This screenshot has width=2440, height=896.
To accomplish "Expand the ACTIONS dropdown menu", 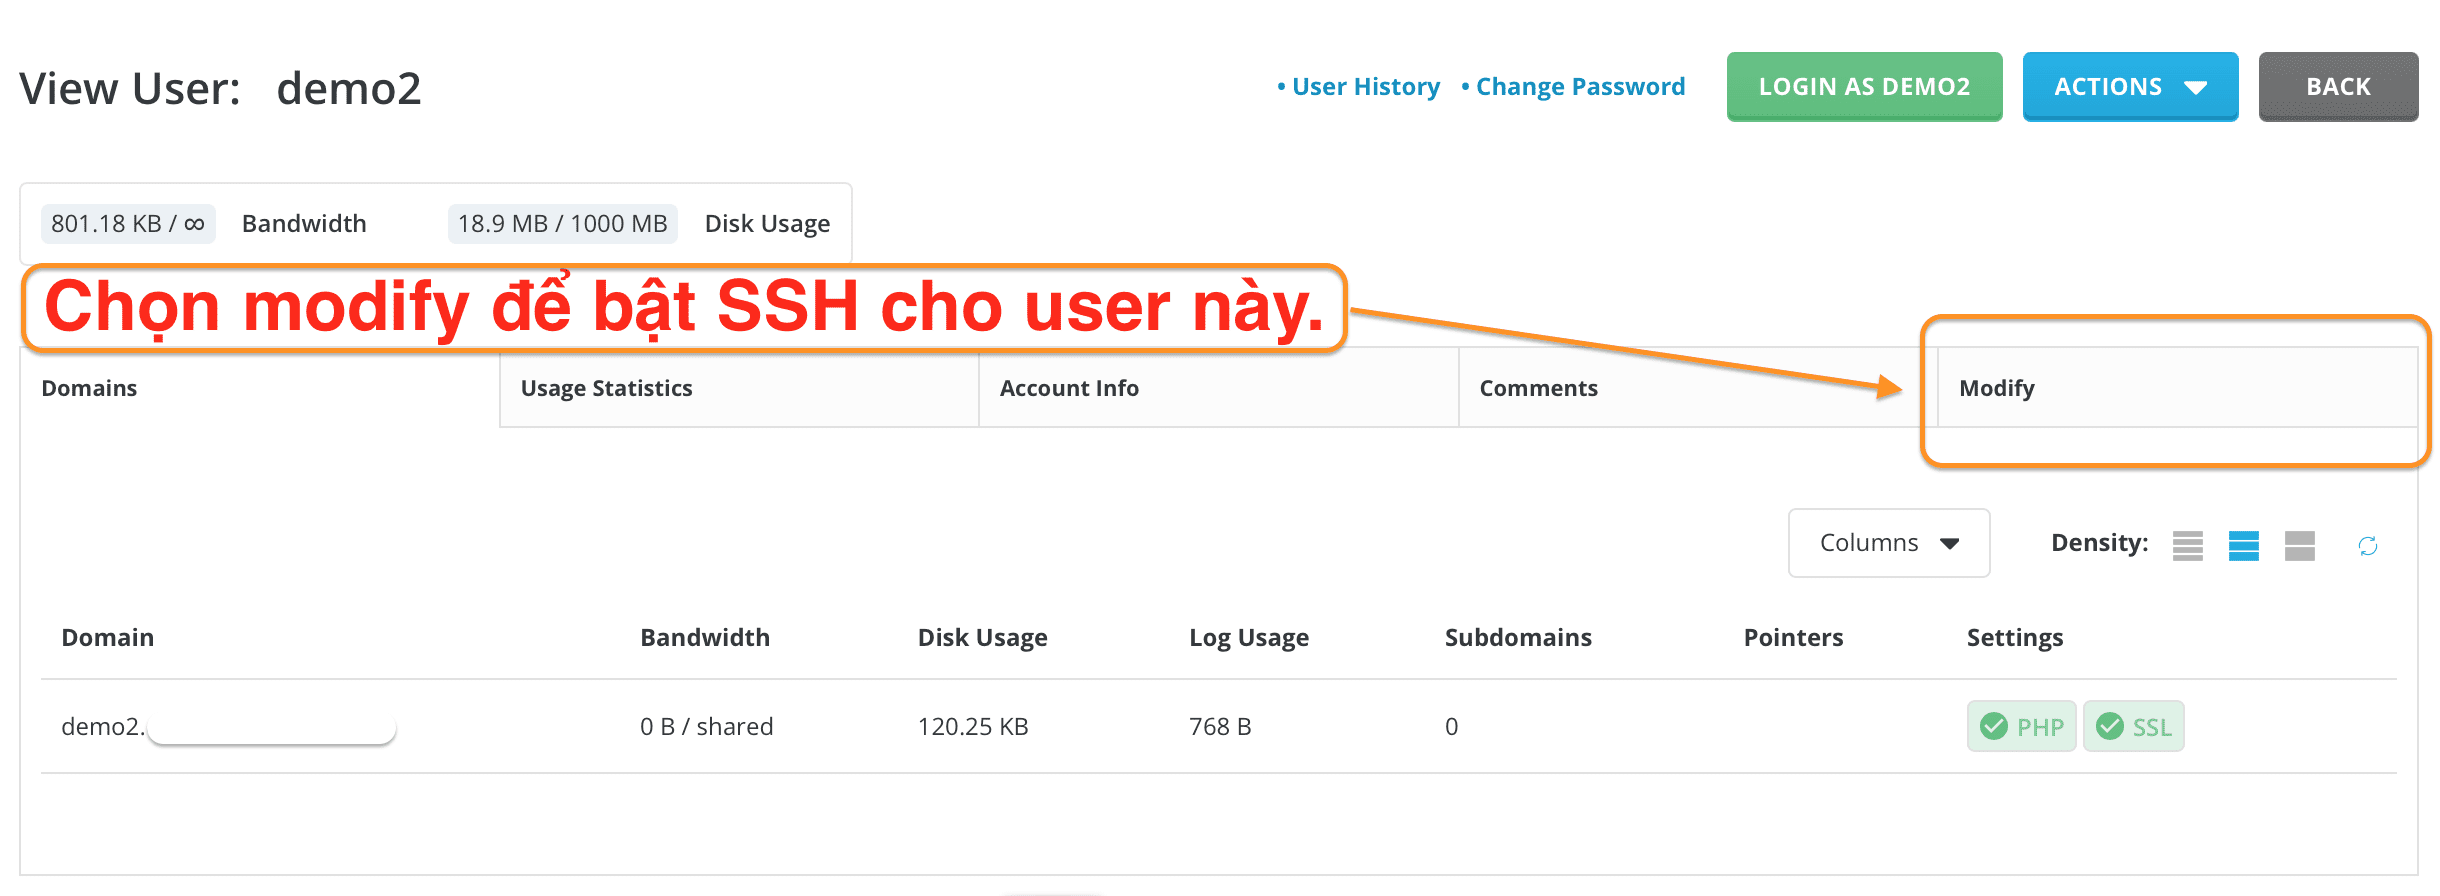I will (x=2129, y=87).
